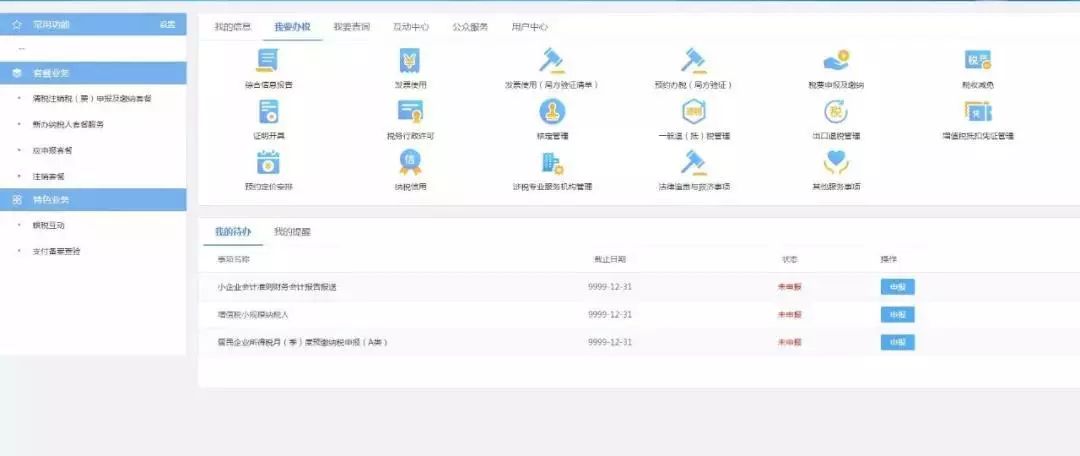Open 银税互动 under 特色业务
The image size is (1080, 456).
48,225
